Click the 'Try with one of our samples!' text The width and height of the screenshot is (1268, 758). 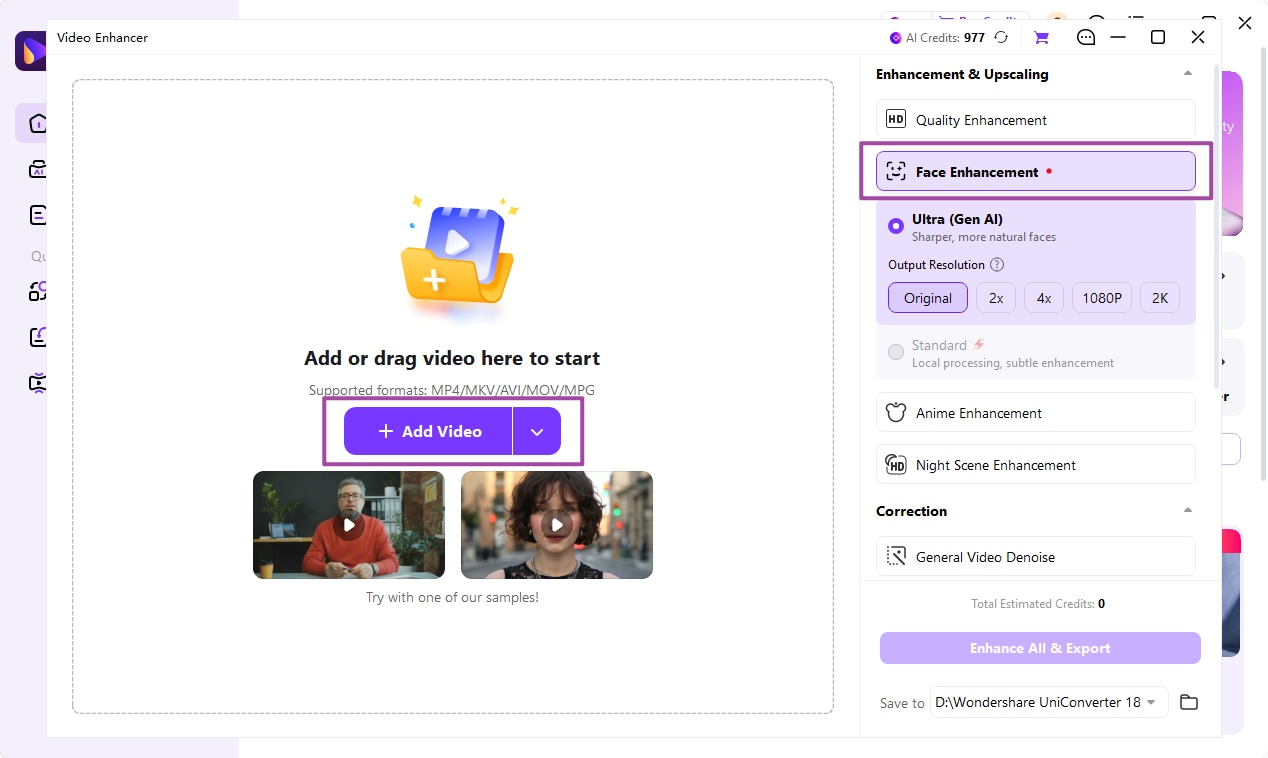pos(452,598)
